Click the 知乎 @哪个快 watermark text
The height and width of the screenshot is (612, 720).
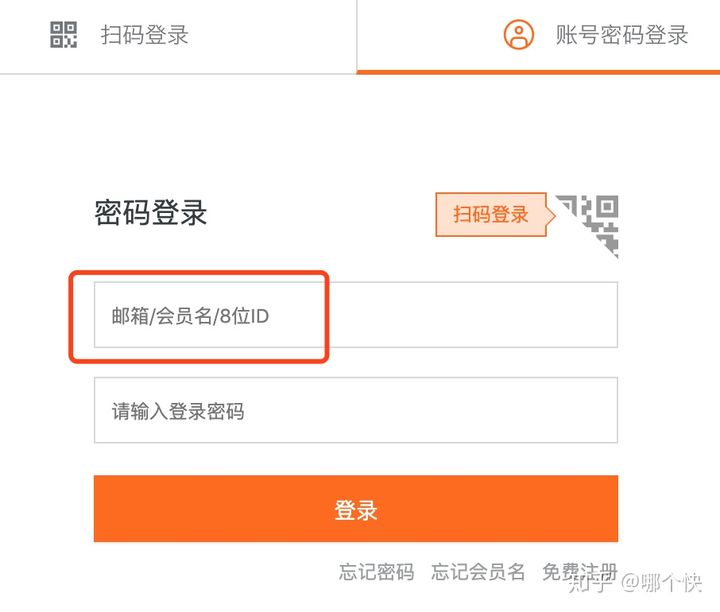click(636, 583)
